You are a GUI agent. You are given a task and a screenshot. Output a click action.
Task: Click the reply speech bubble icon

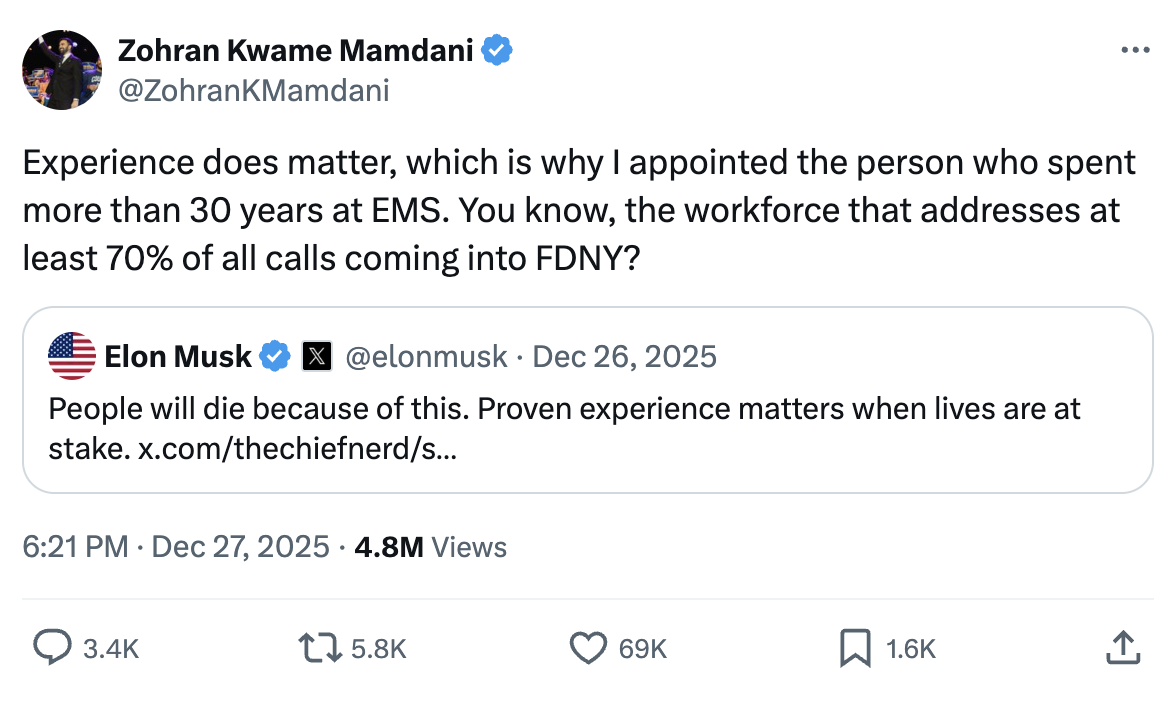point(50,648)
